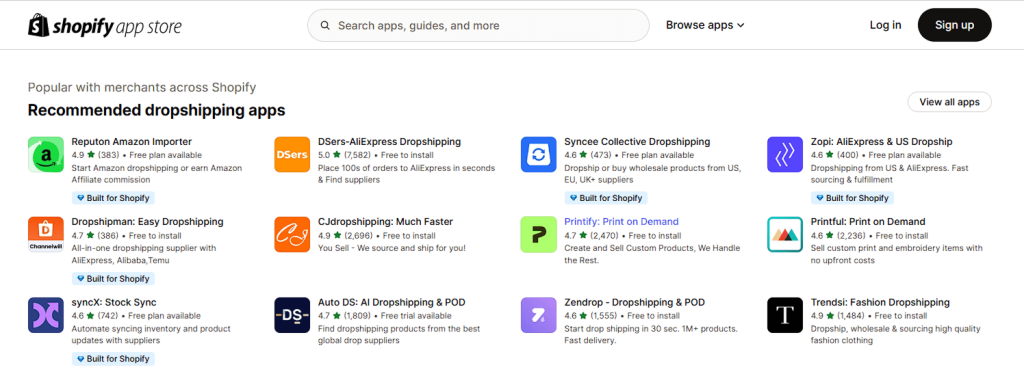Click "Start drop shipping in 30 sec" description
Viewport: 1024px width, 389px height.
[x=650, y=334]
